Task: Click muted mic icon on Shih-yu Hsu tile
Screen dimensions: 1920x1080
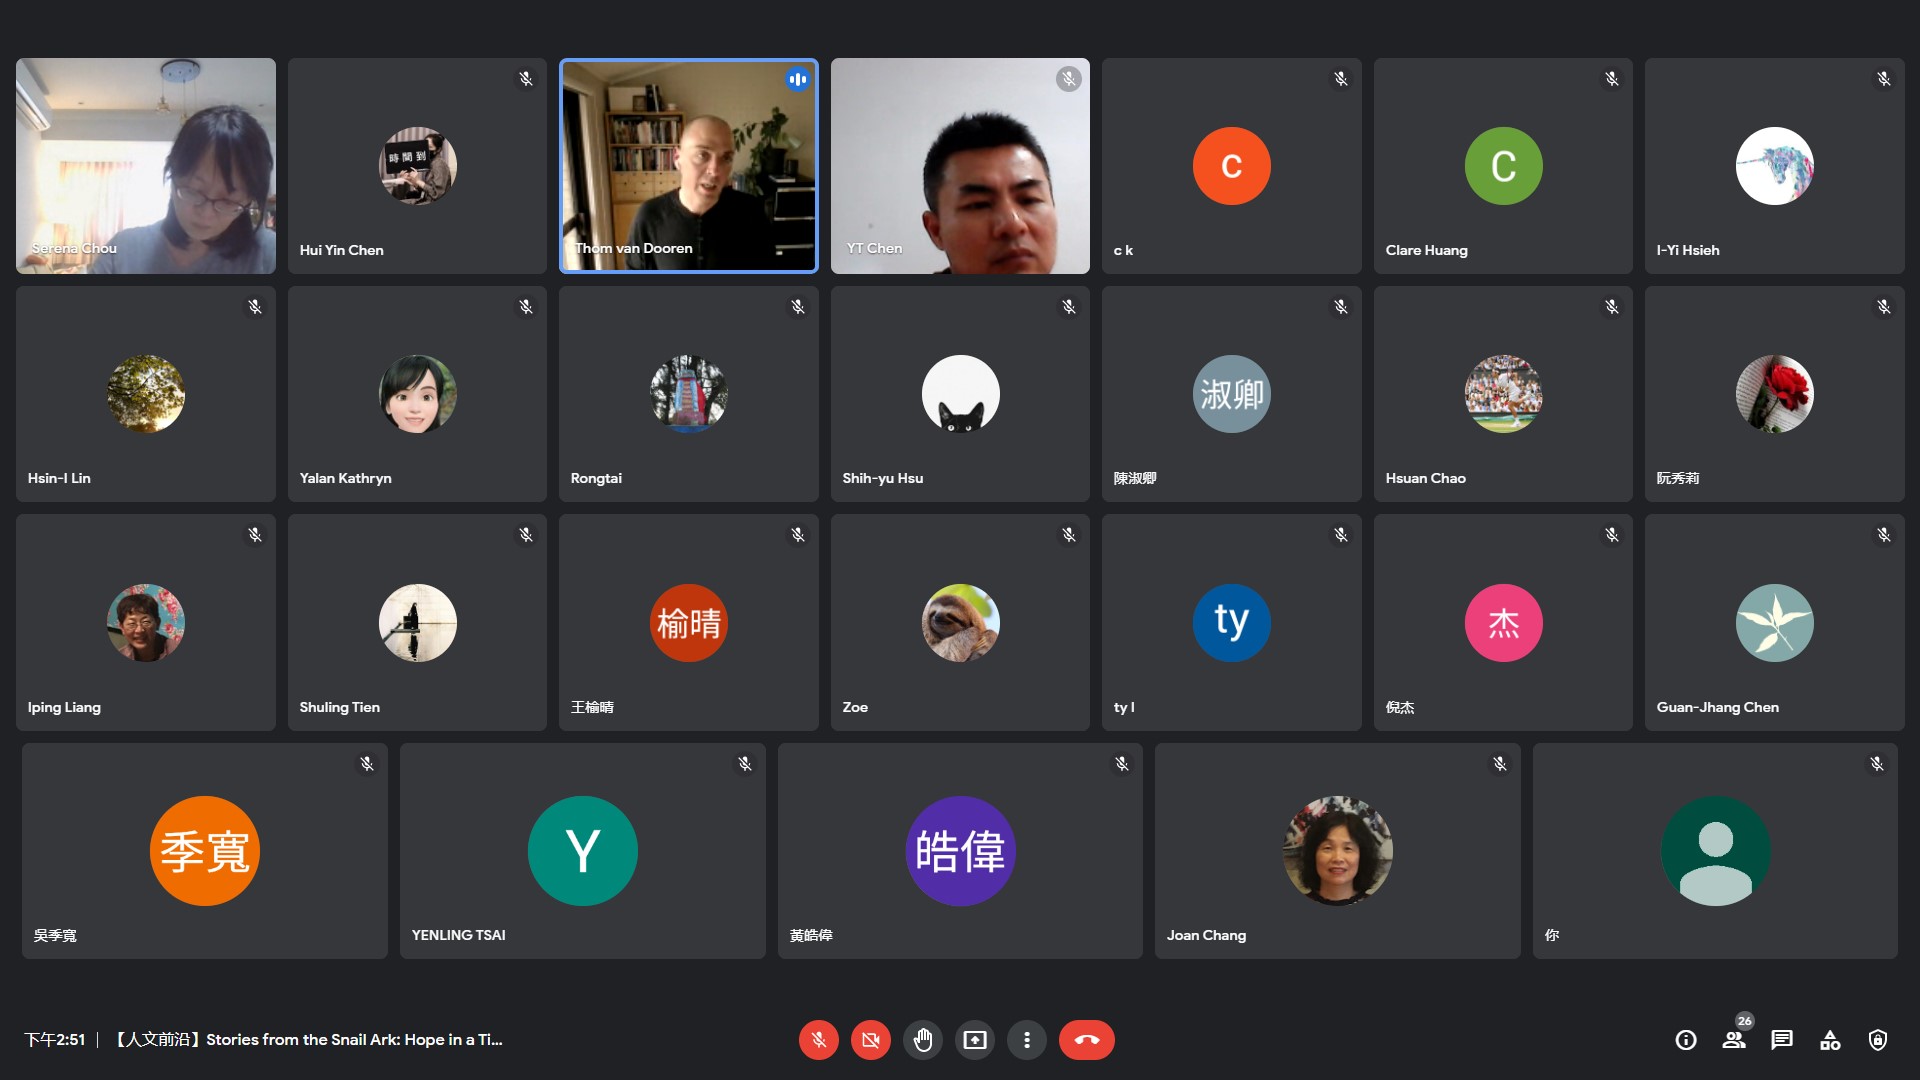Action: (x=1069, y=307)
